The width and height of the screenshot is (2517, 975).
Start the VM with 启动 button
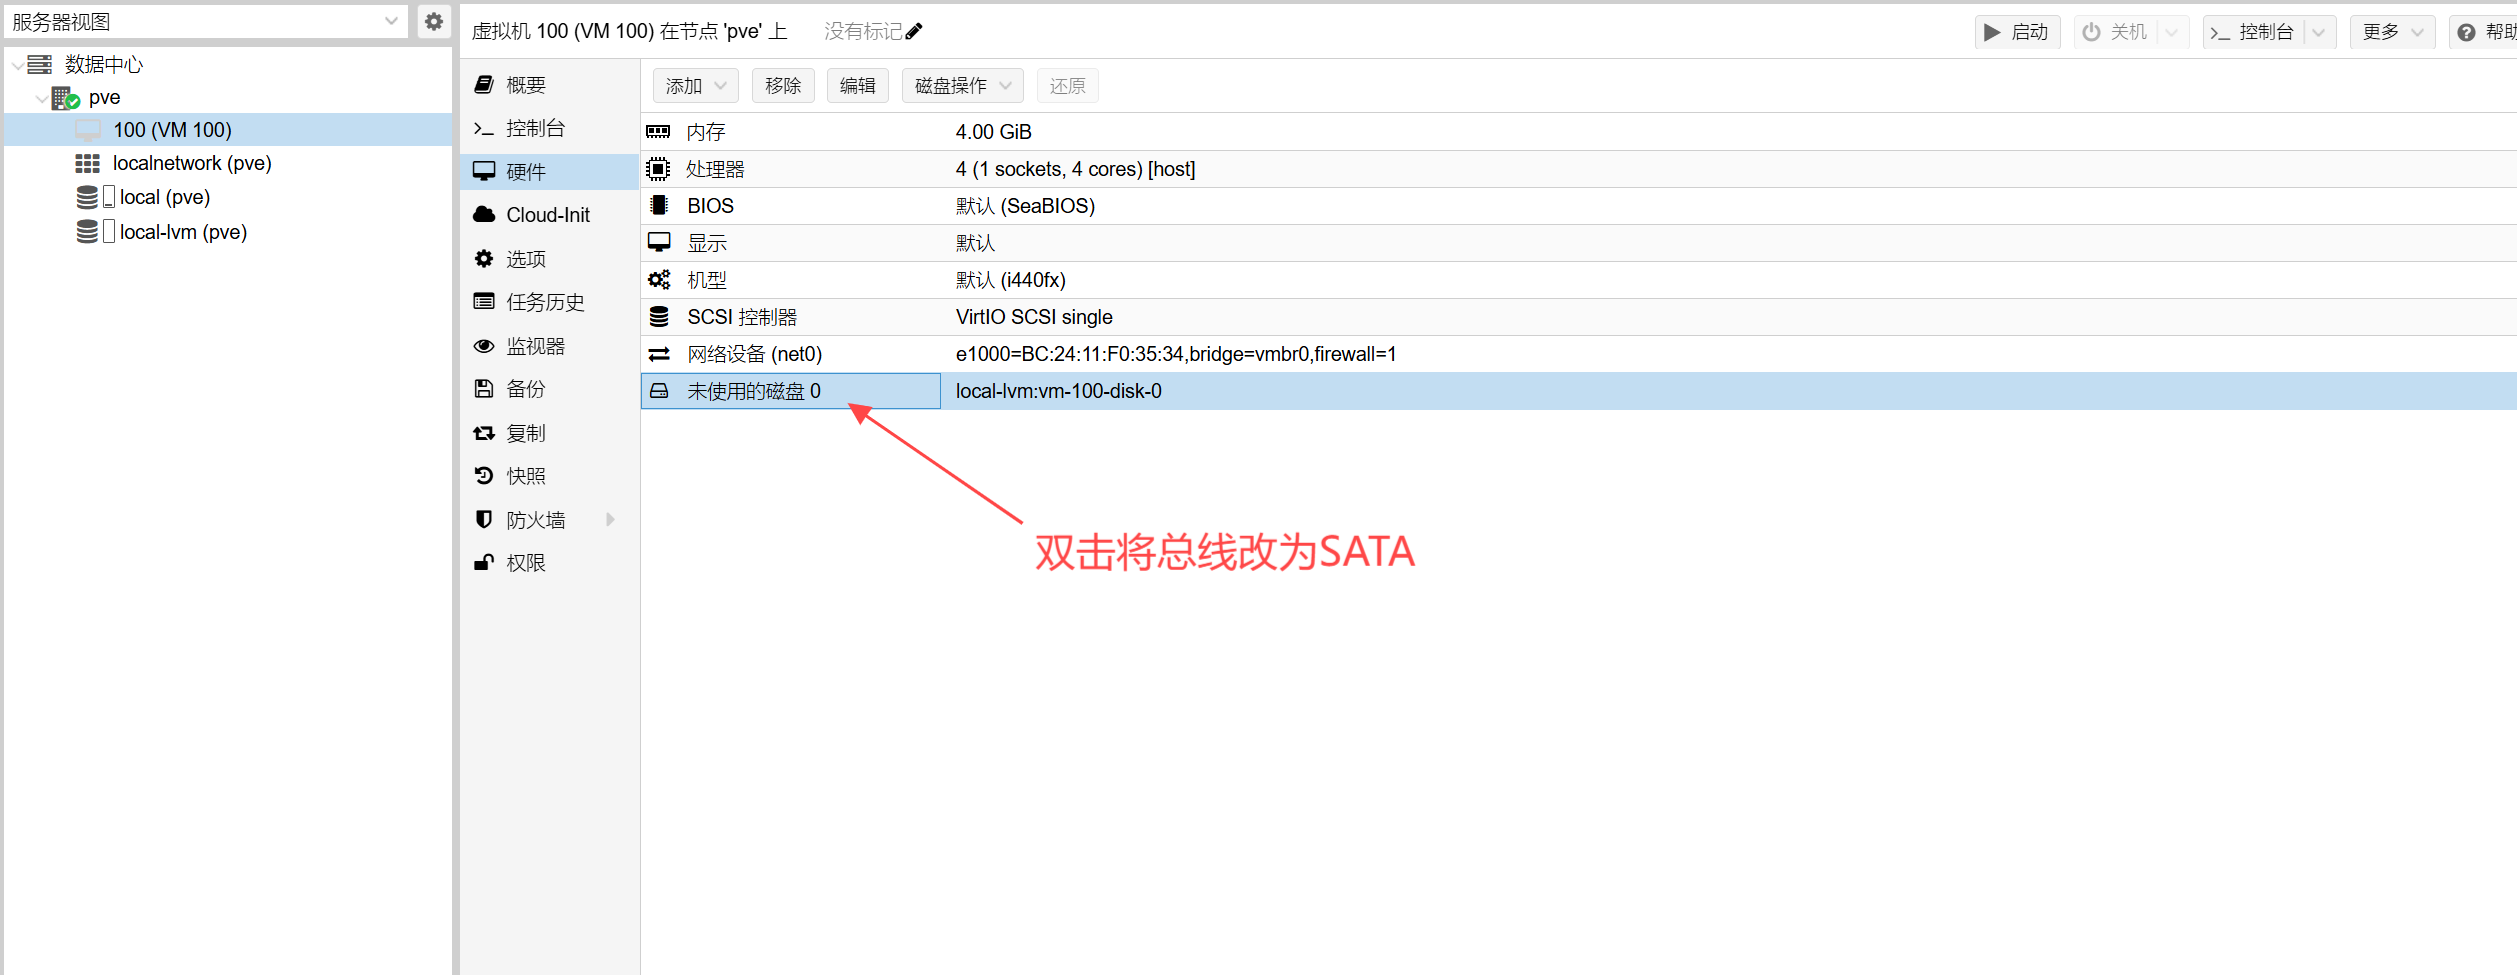2017,32
